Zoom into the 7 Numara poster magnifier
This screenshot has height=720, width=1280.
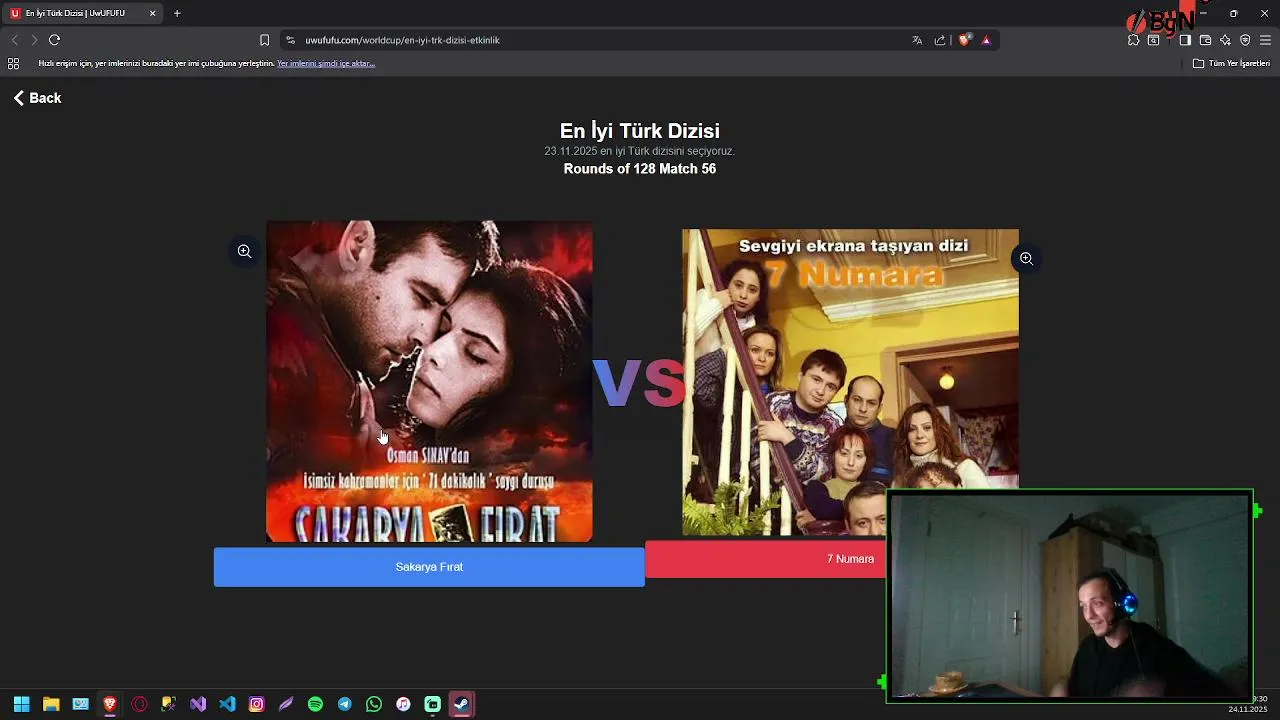pyautogui.click(x=1026, y=259)
